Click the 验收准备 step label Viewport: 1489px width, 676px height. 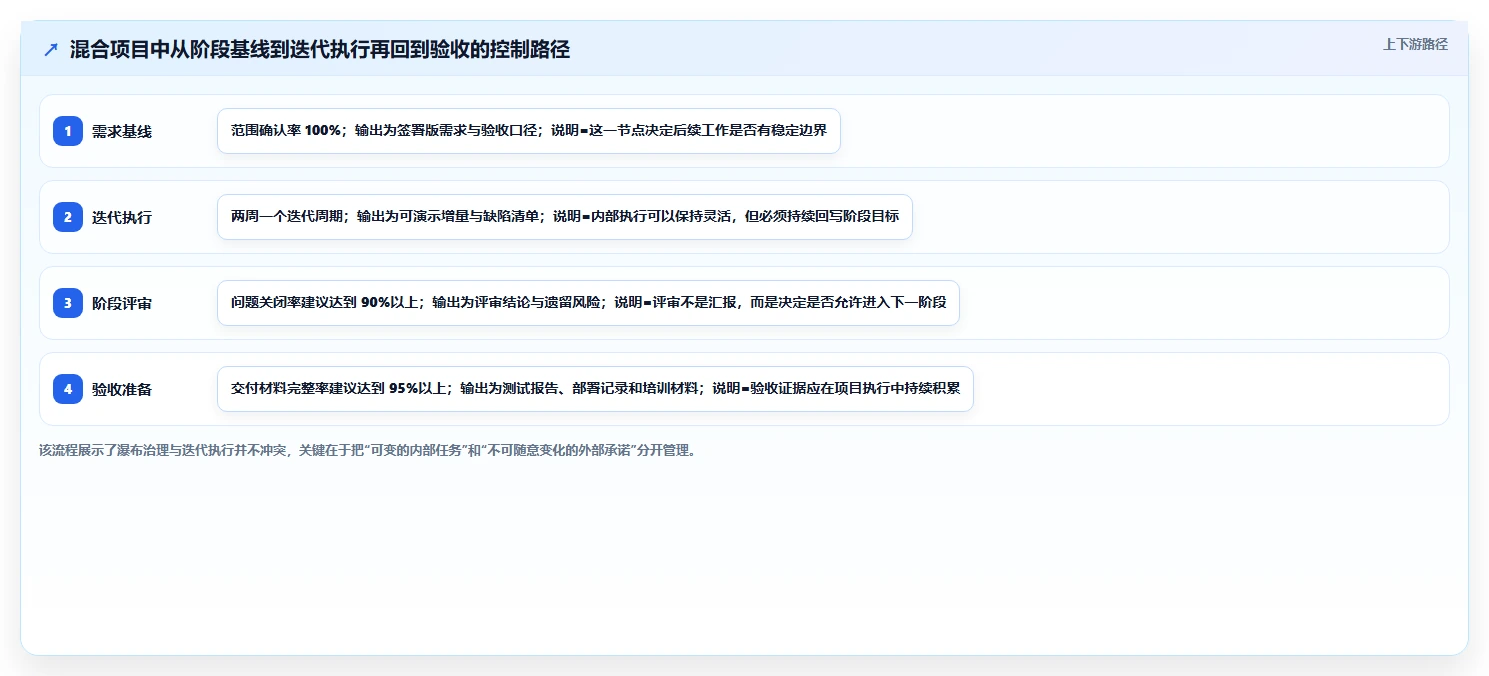click(122, 389)
